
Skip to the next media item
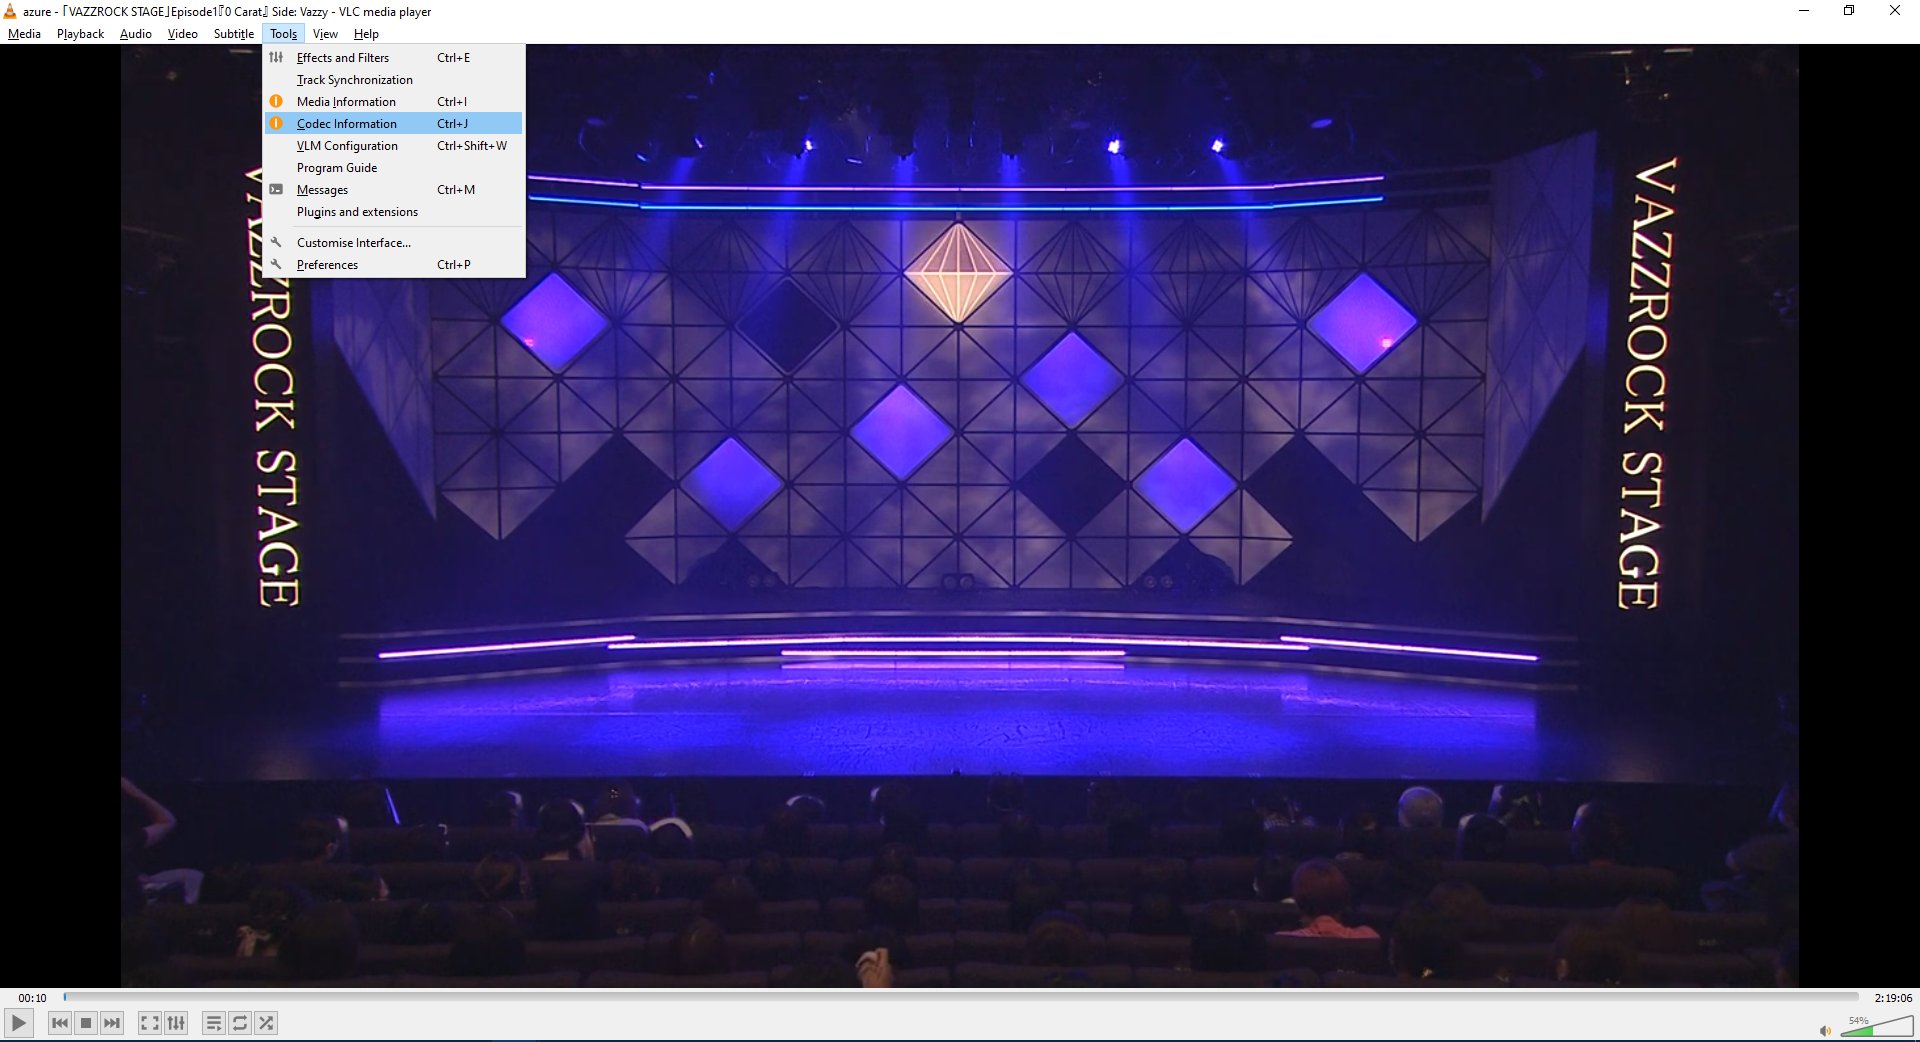click(112, 1023)
